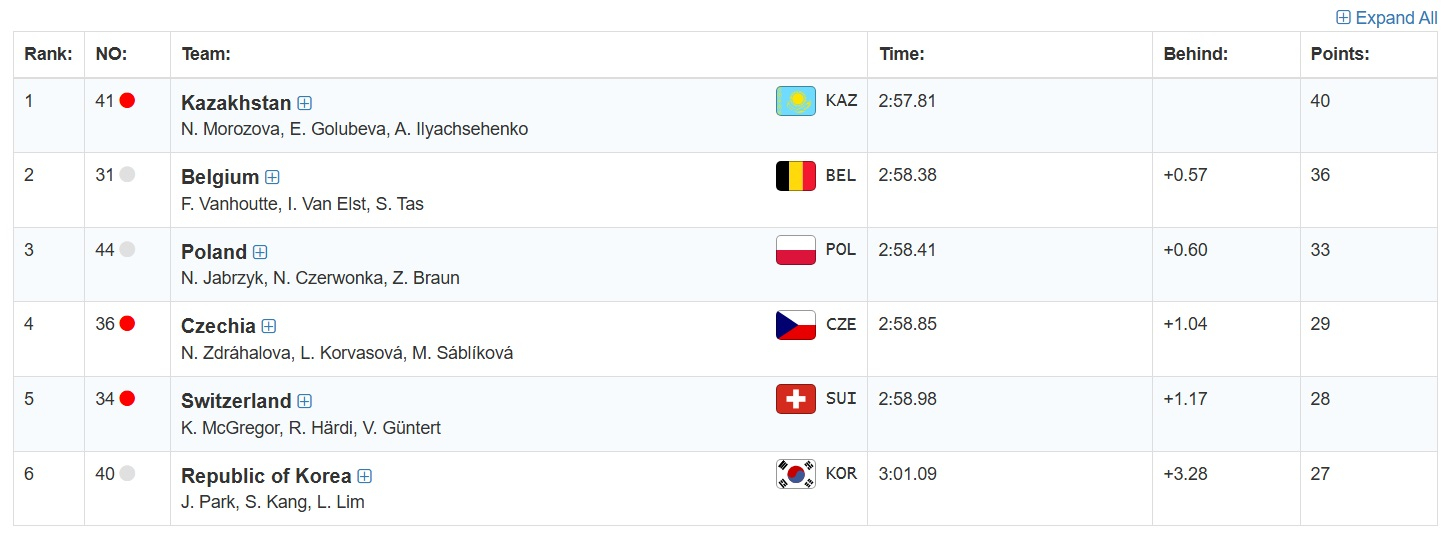Click red dot beside number 41
Screen dimensions: 1453x548
[x=127, y=100]
